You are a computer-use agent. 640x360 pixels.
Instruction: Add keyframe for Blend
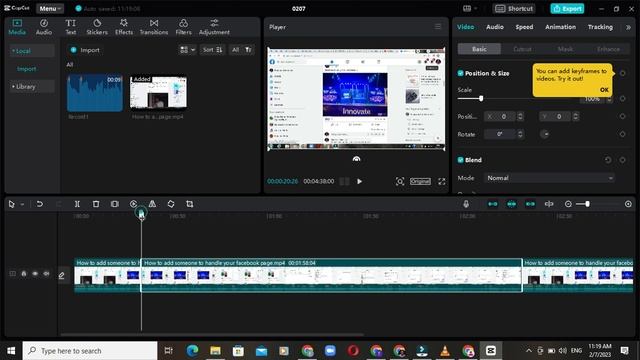(622, 160)
